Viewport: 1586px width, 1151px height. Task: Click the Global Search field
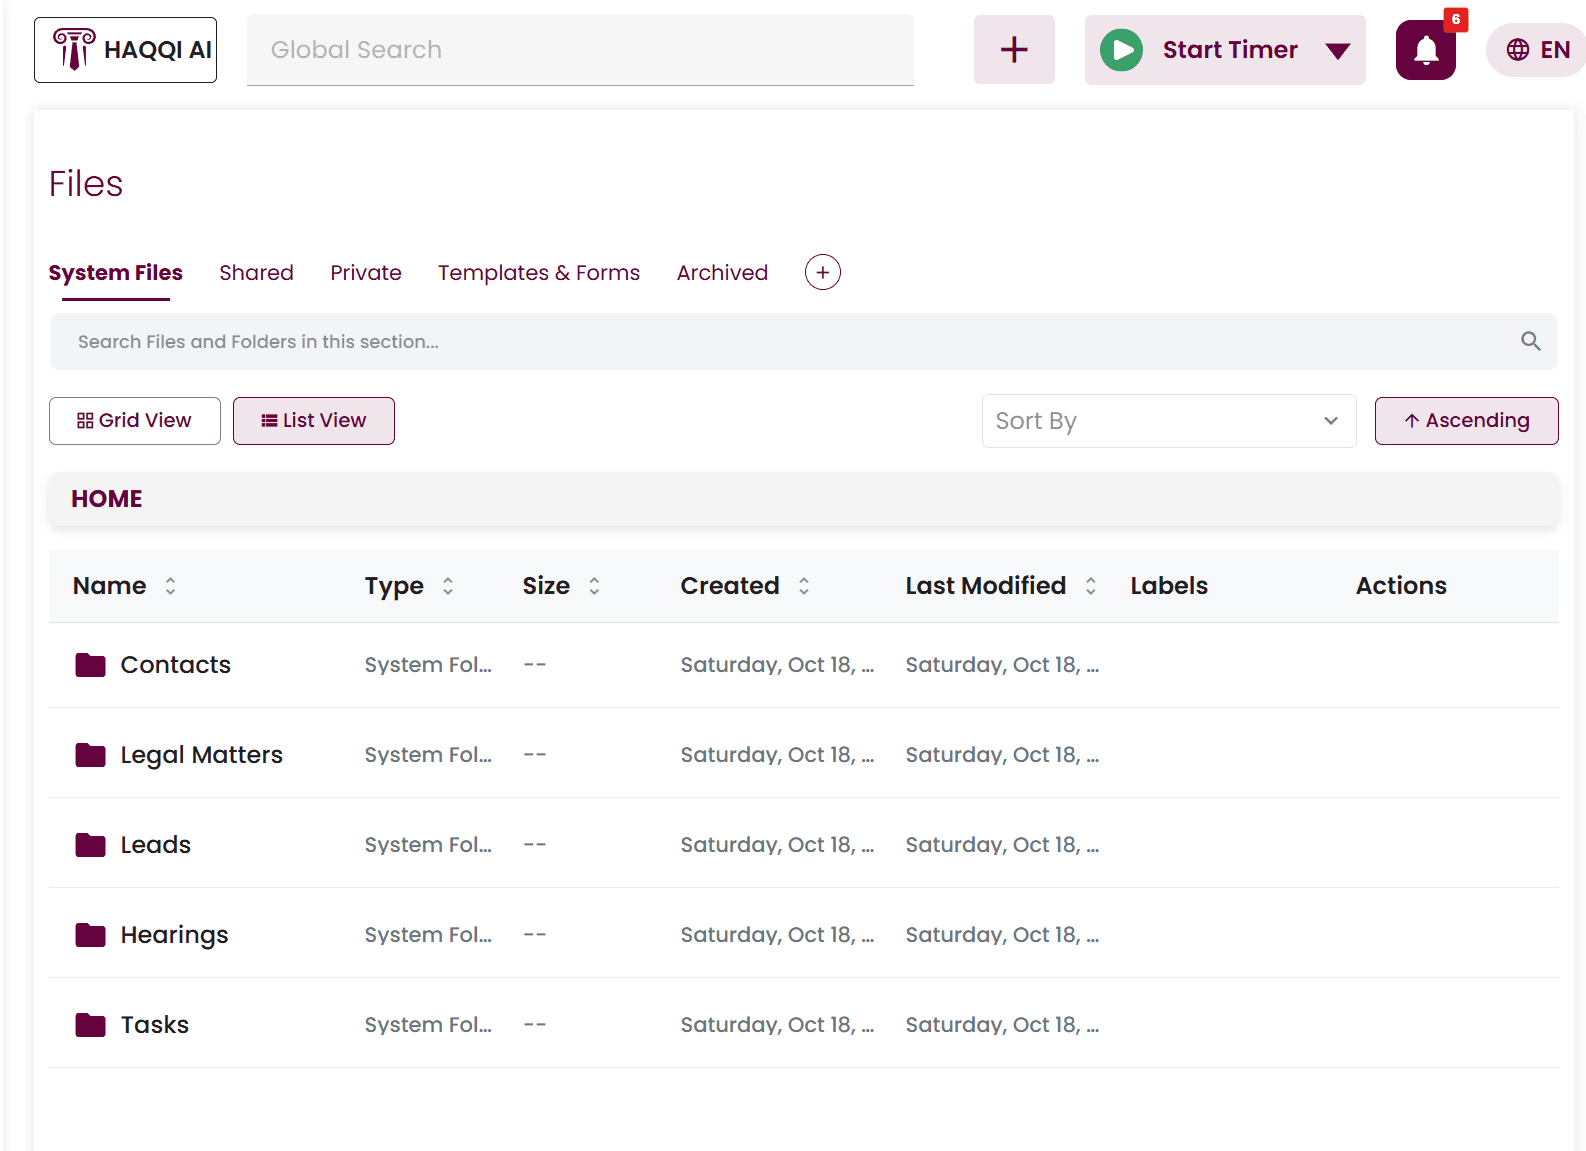click(580, 50)
